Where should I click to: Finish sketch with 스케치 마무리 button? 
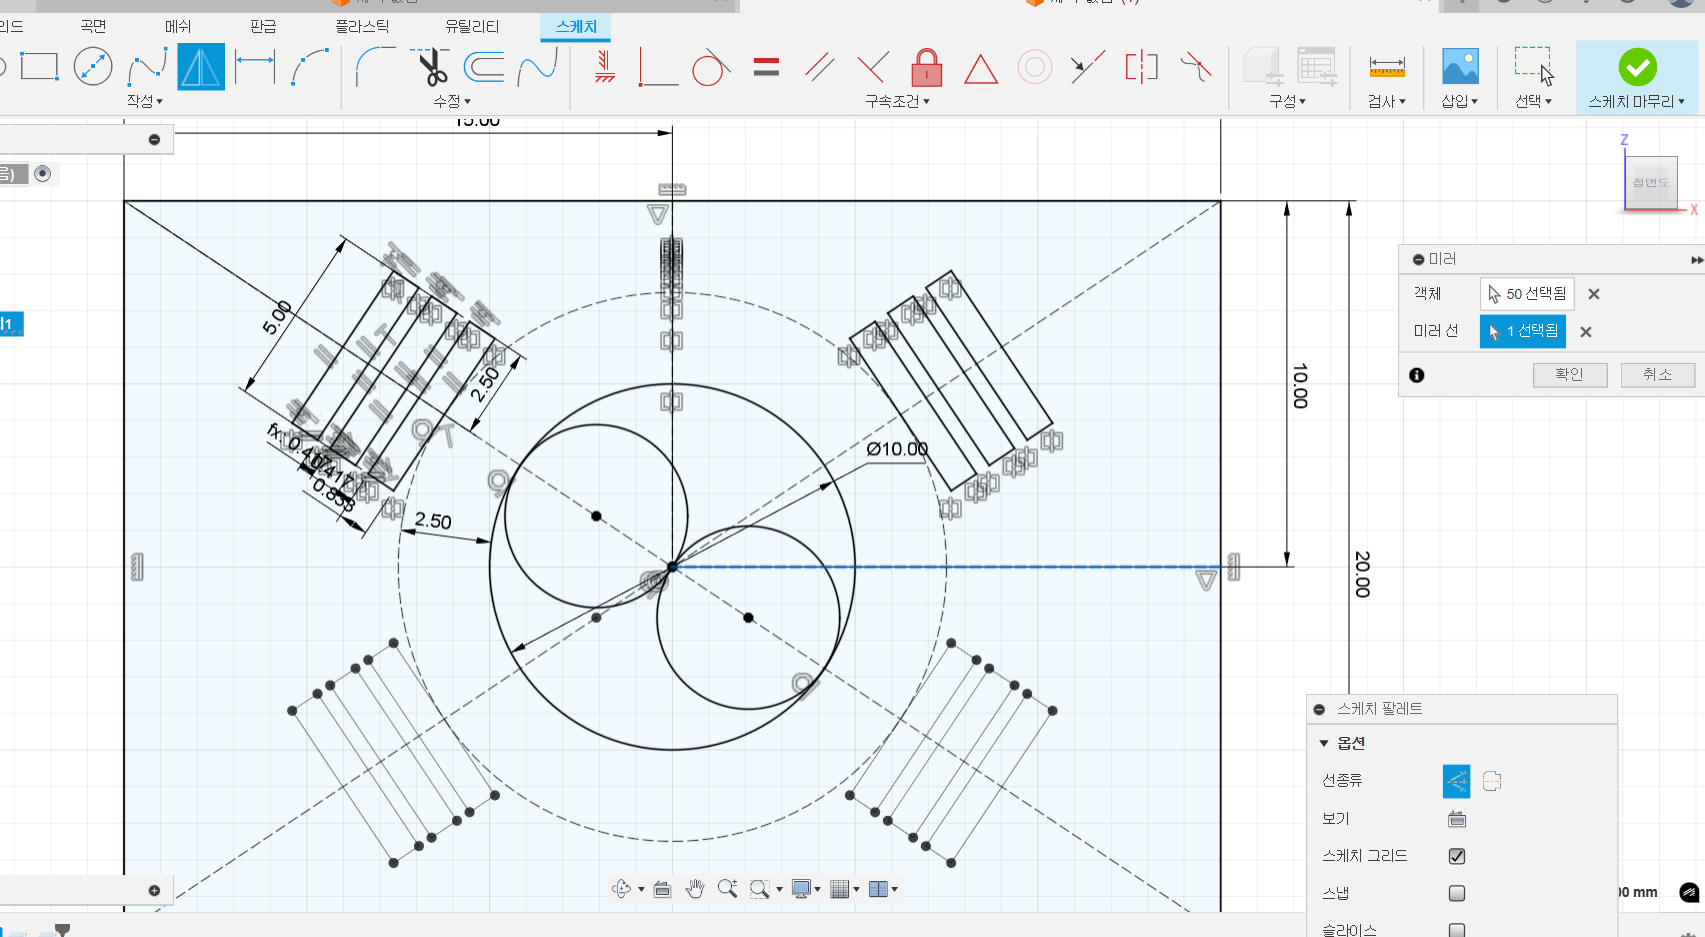(x=1637, y=77)
